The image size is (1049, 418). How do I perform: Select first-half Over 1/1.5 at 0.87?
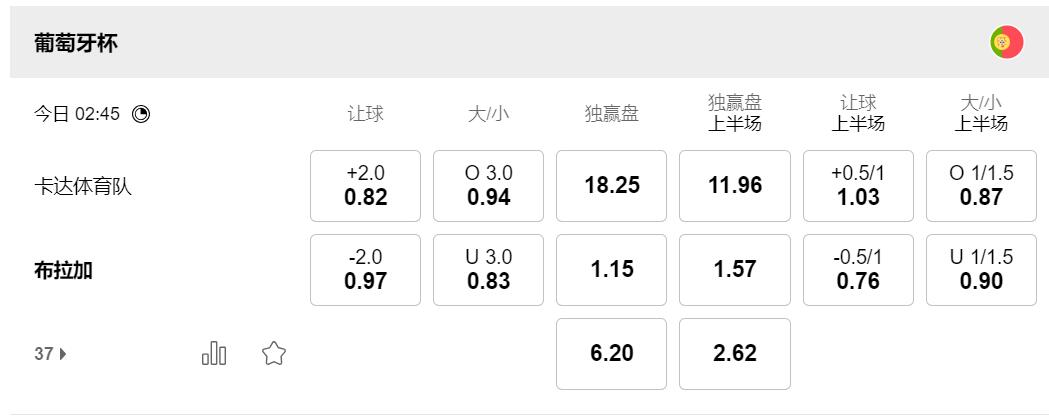pos(981,186)
